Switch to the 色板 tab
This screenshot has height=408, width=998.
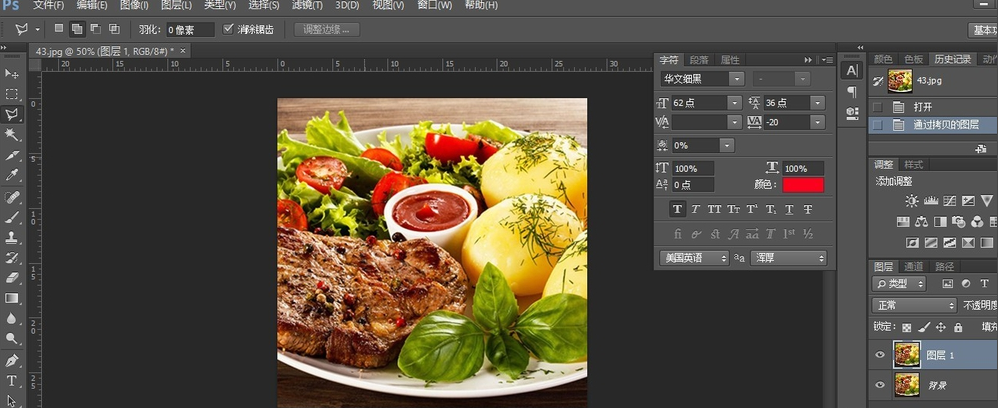coord(913,59)
